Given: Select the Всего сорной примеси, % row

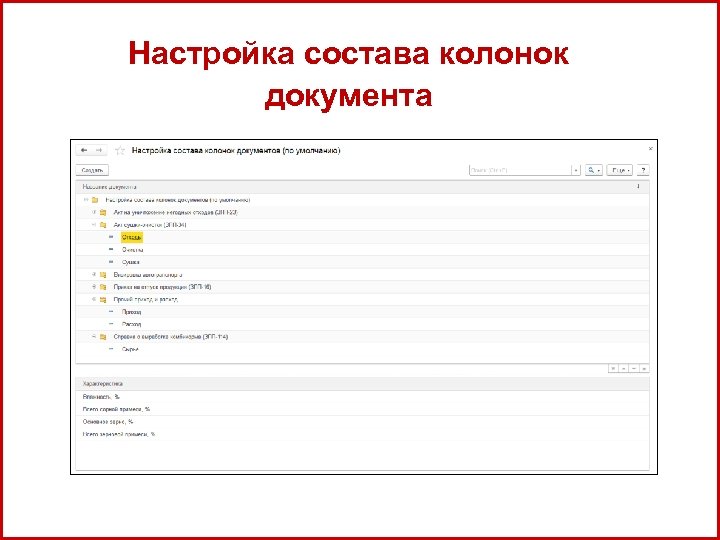Looking at the screenshot, I should [362, 409].
